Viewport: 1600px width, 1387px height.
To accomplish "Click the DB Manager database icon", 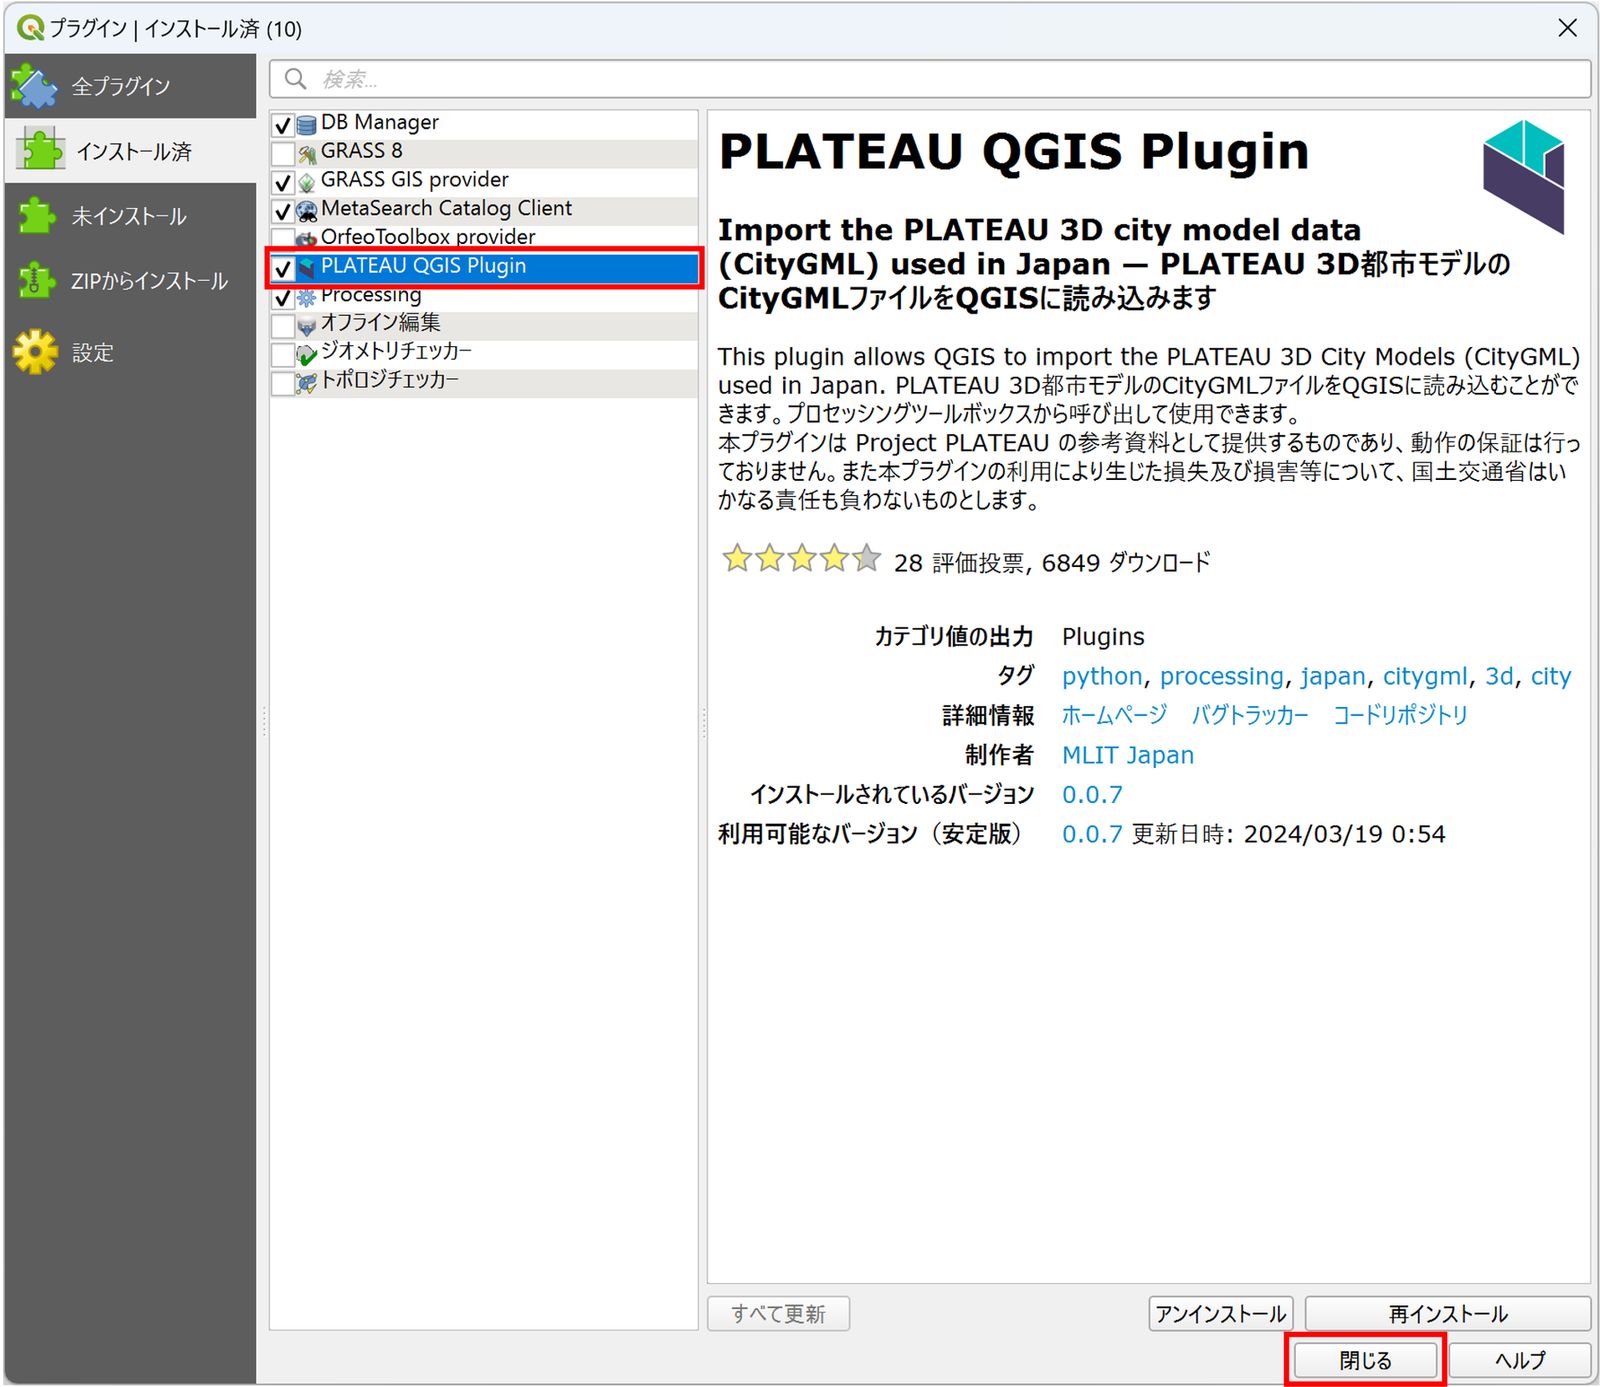I will point(307,125).
